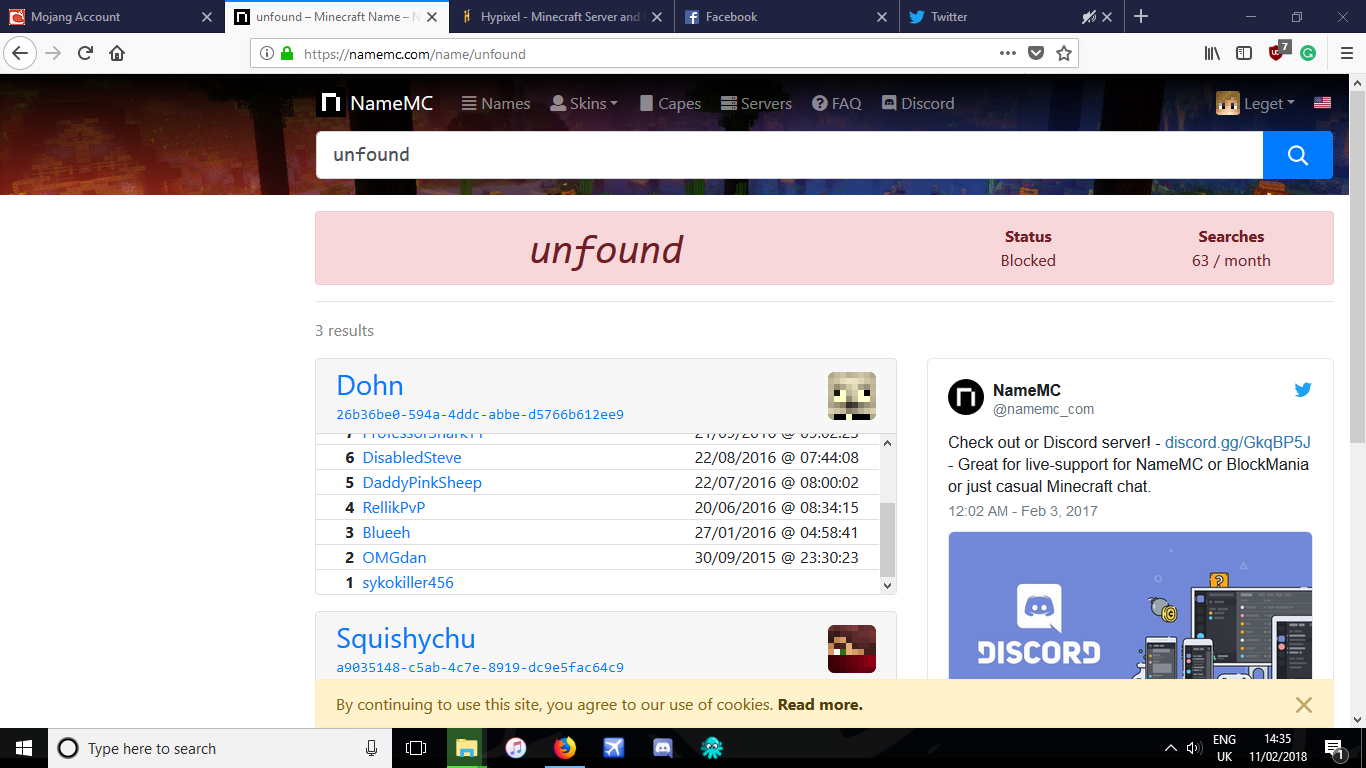Click the name history scrollbar thumb
Screen dimensions: 1366x768
(887, 539)
